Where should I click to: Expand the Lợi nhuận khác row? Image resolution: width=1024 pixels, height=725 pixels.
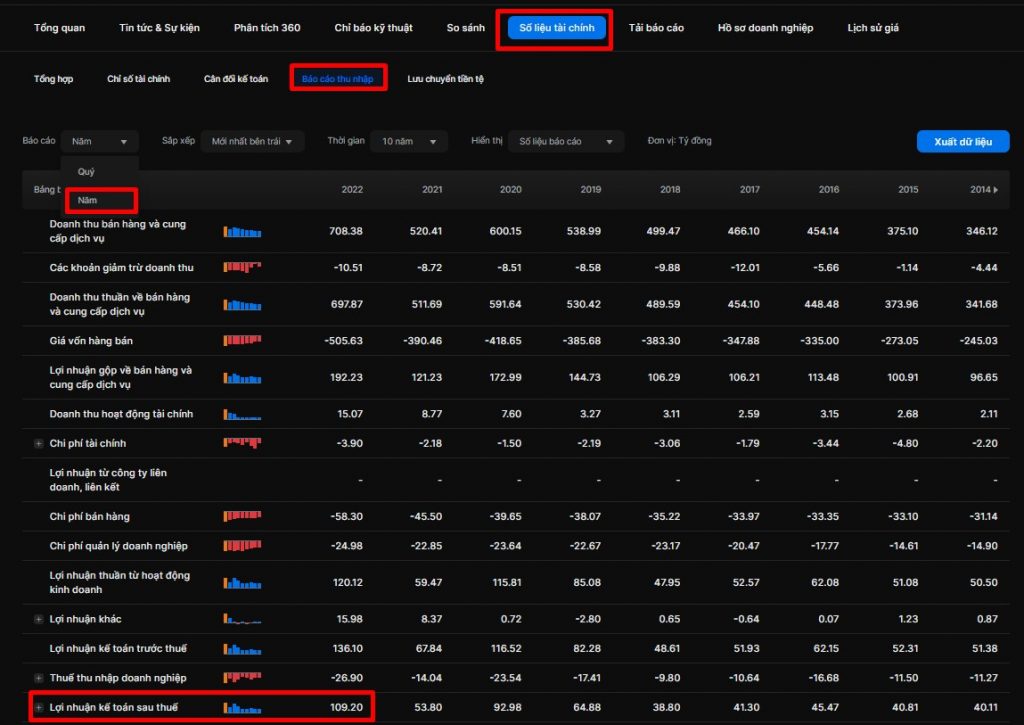39,620
